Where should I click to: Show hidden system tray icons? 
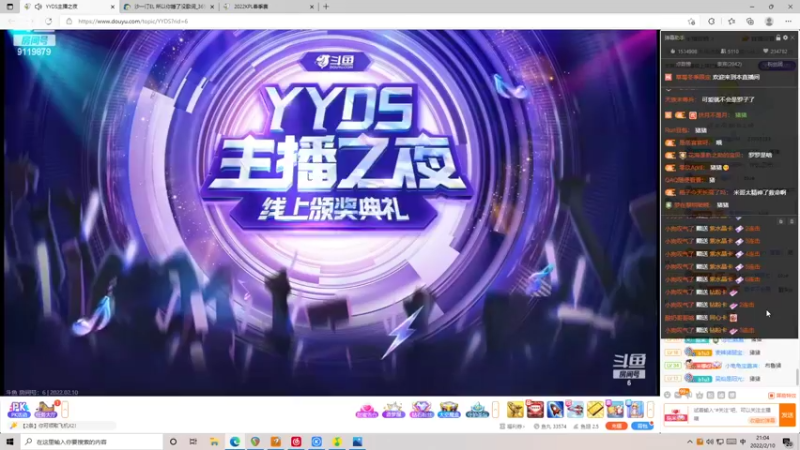click(x=690, y=442)
